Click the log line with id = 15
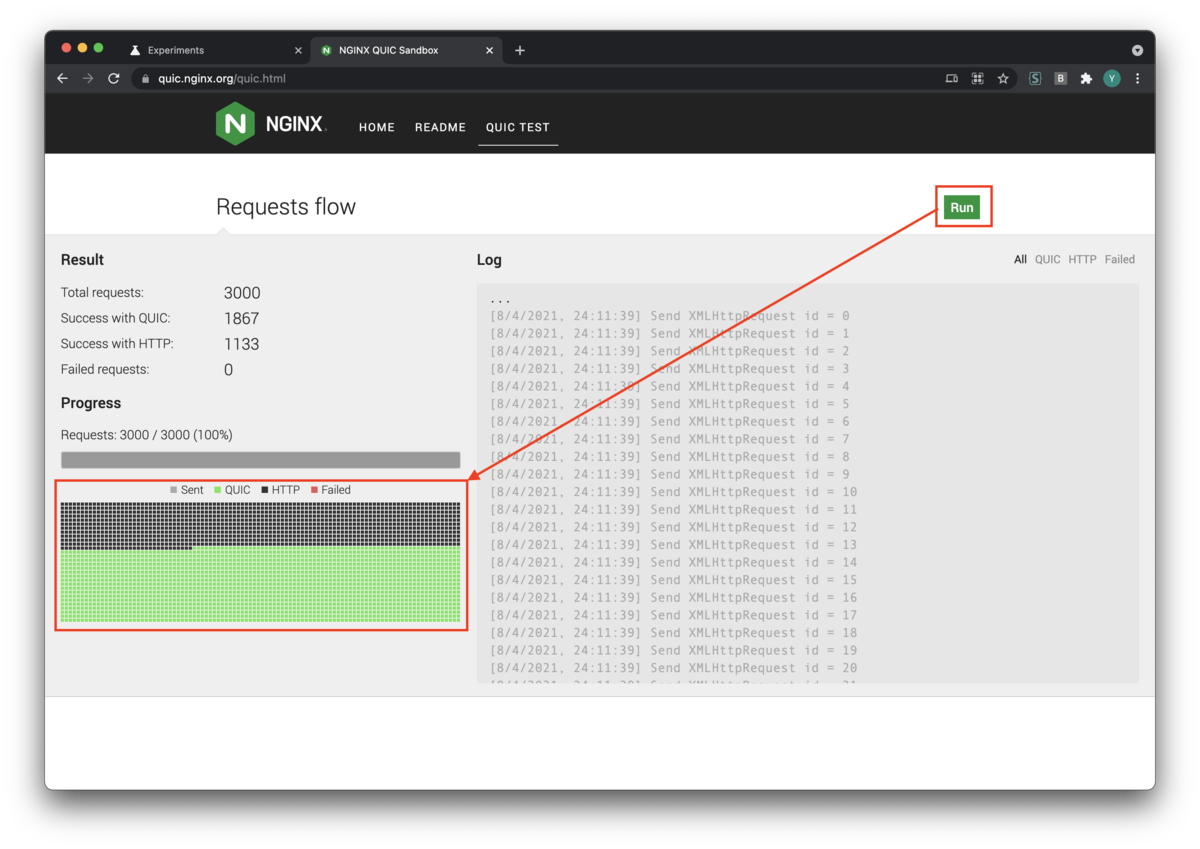Image resolution: width=1200 pixels, height=849 pixels. (673, 580)
